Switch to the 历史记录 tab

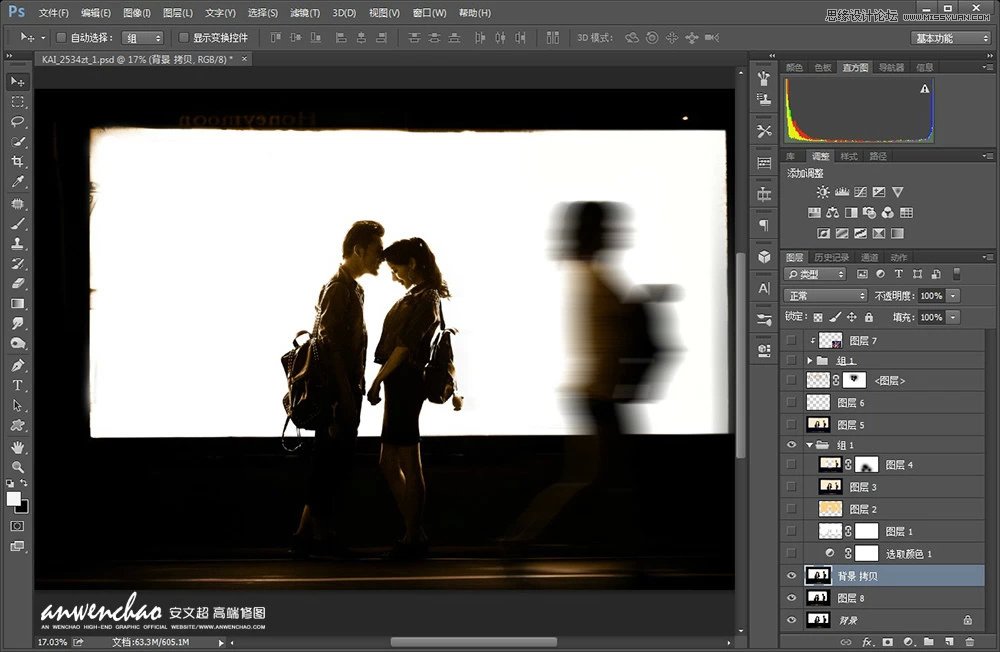click(832, 257)
